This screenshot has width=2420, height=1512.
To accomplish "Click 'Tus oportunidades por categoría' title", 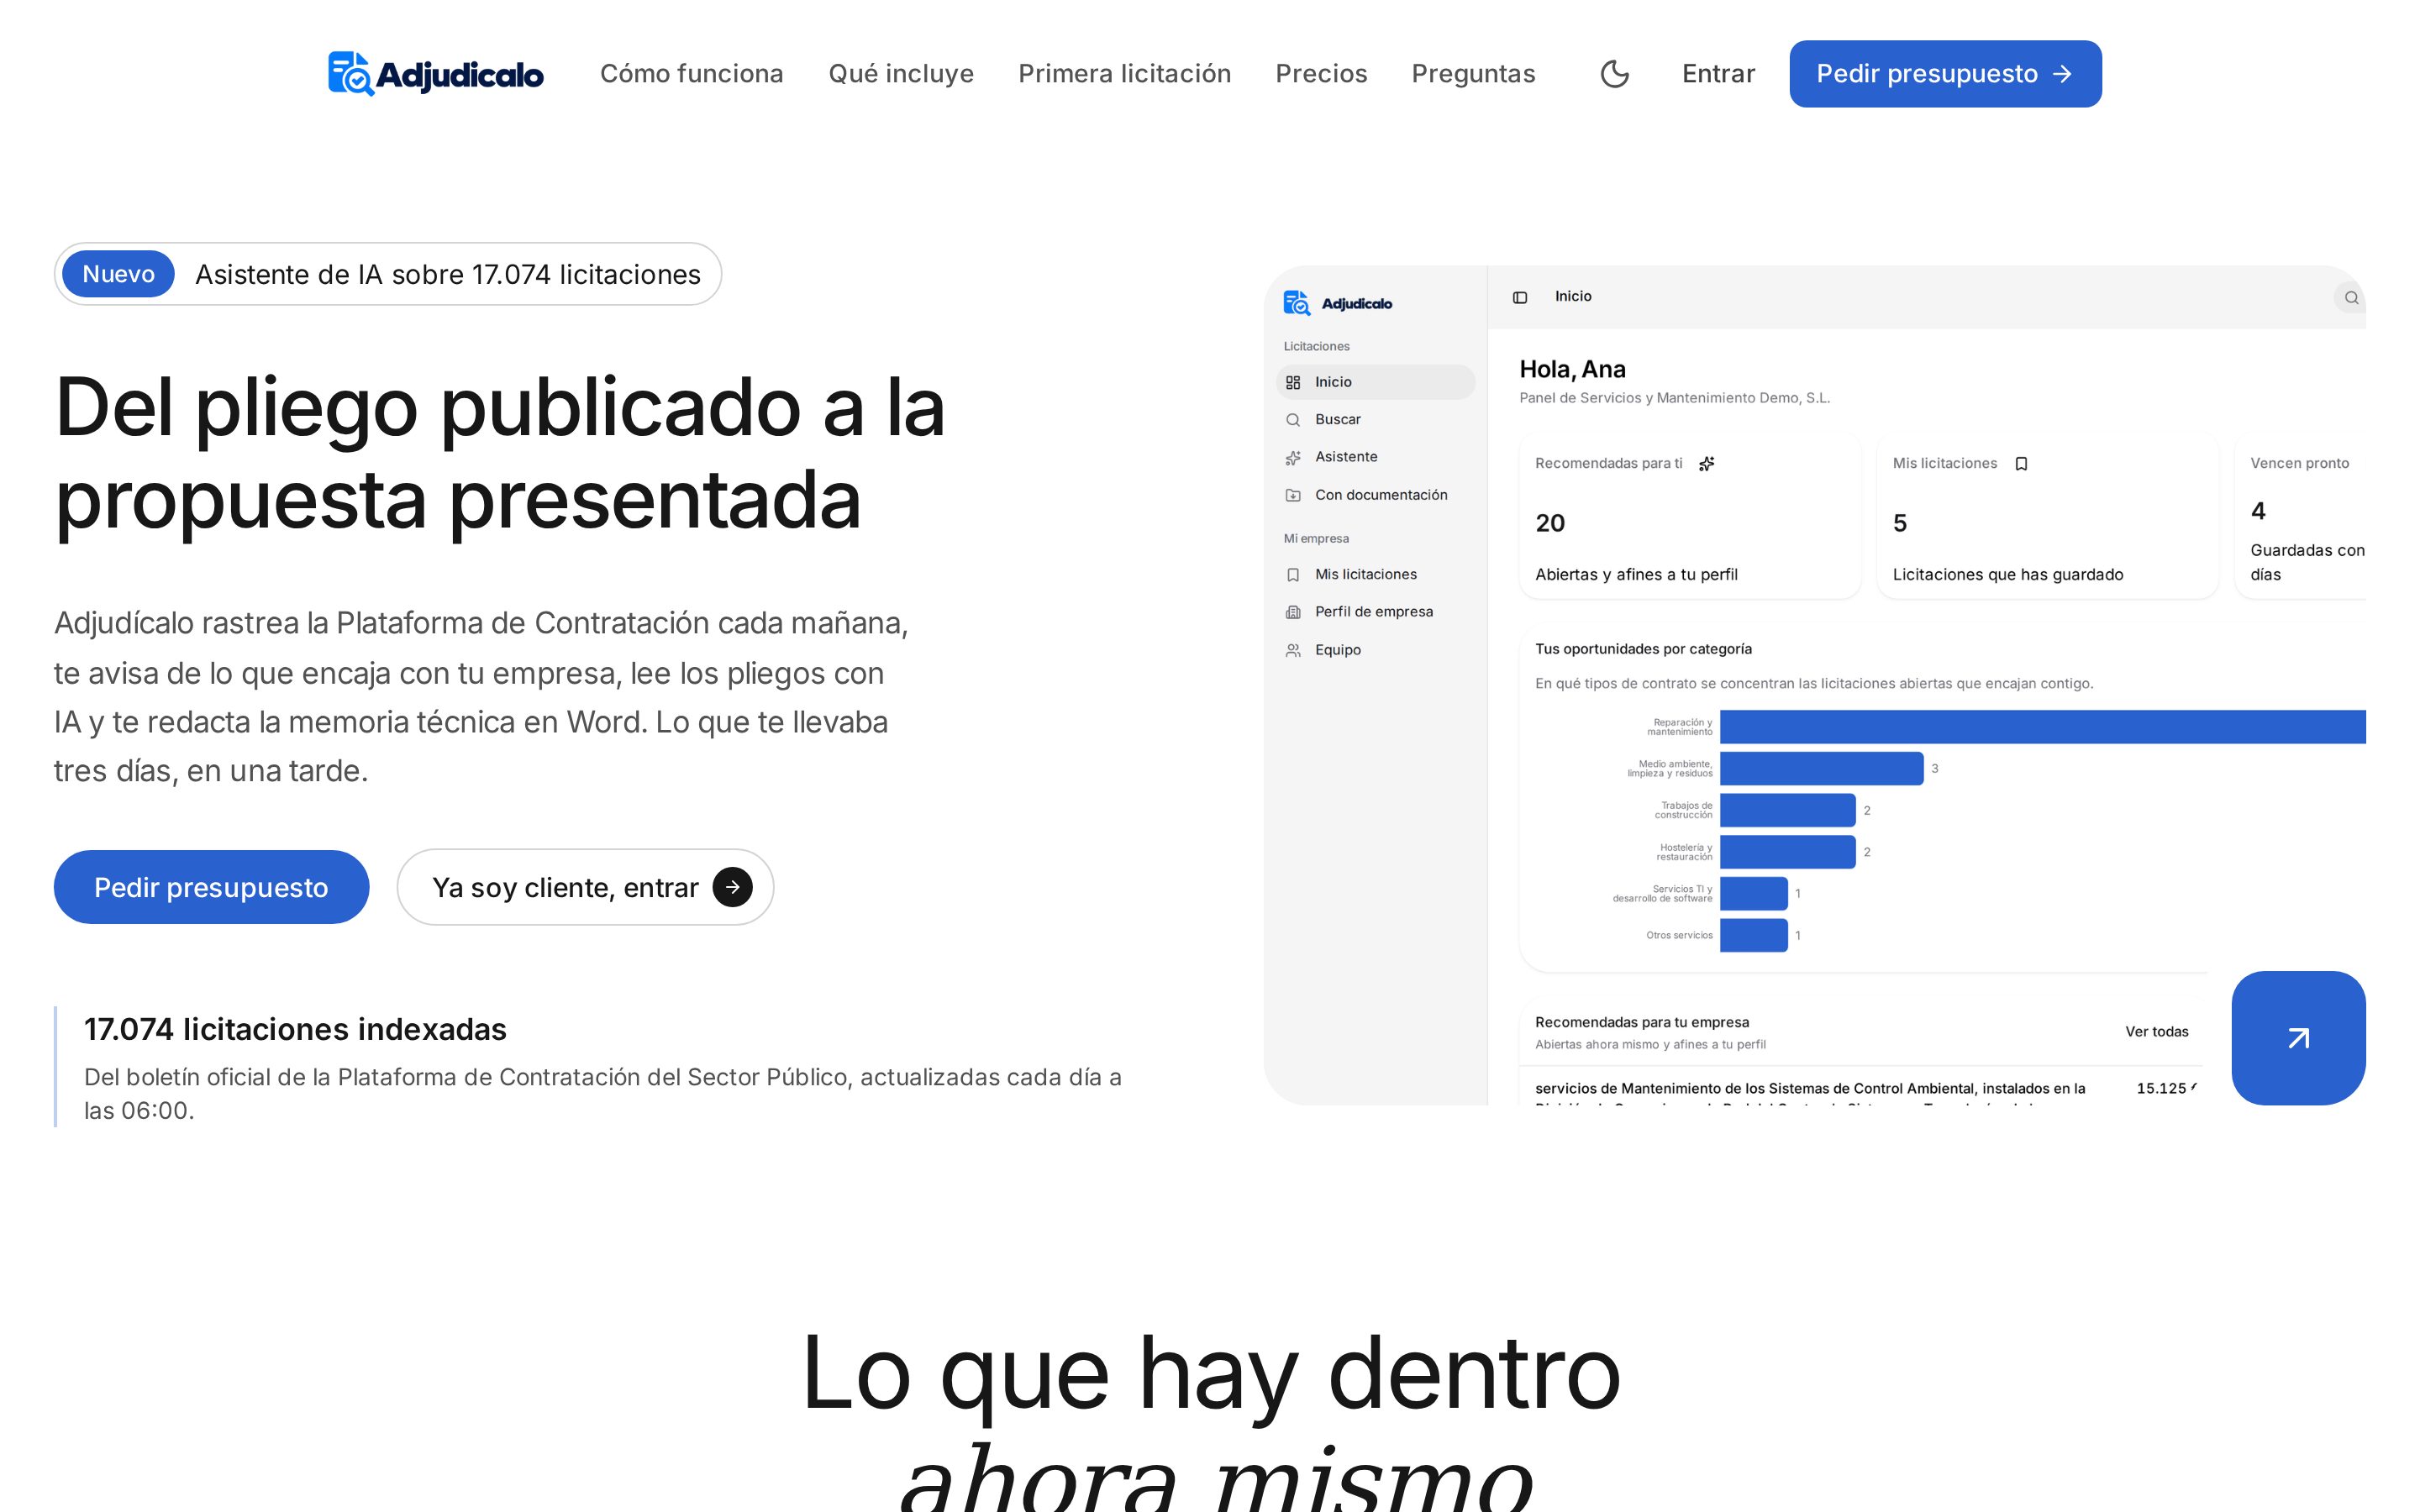I will click(x=1643, y=649).
